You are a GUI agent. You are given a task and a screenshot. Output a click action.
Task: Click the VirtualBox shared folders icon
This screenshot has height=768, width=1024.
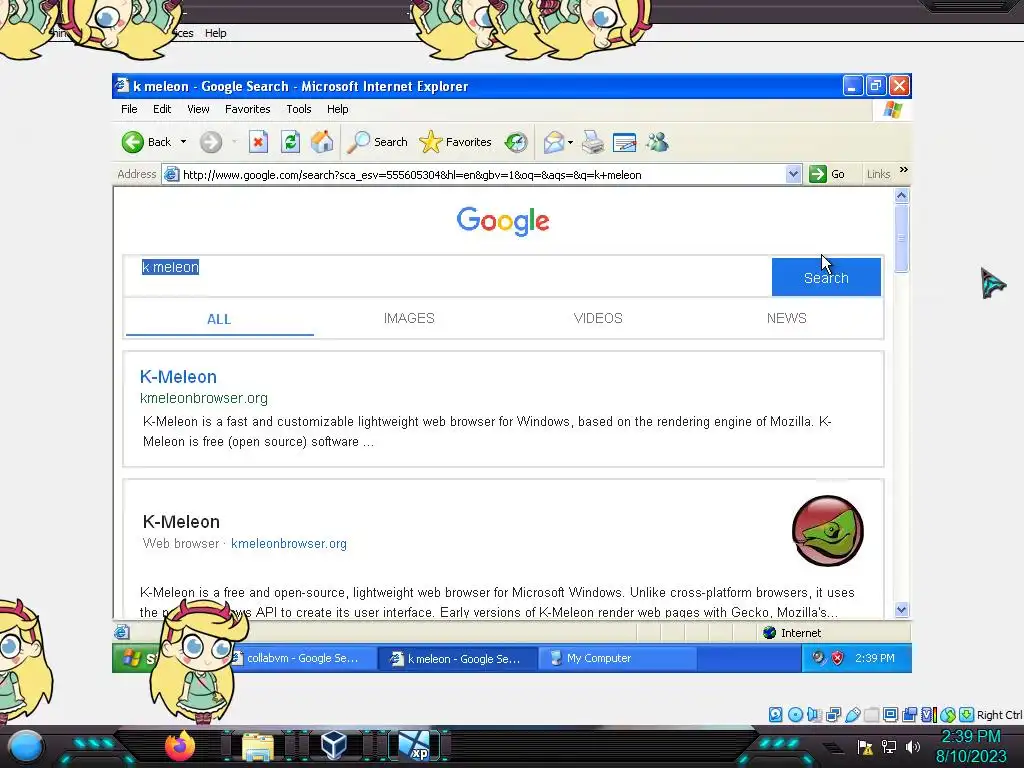tap(871, 714)
